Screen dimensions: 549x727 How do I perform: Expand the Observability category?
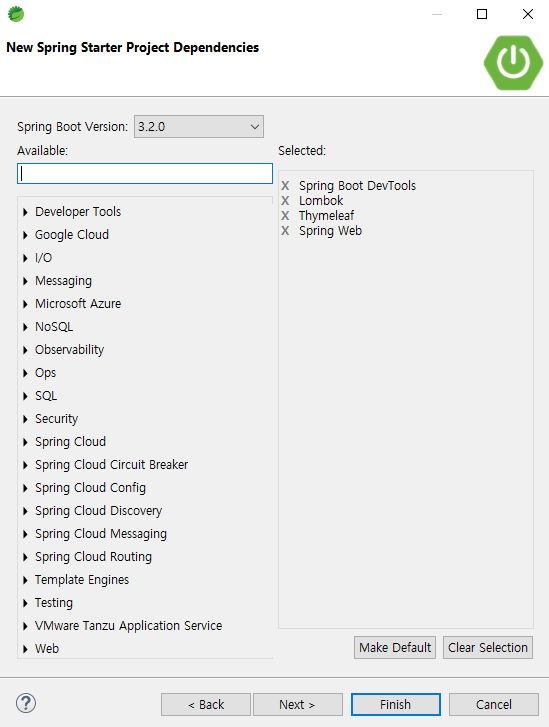pyautogui.click(x=25, y=350)
